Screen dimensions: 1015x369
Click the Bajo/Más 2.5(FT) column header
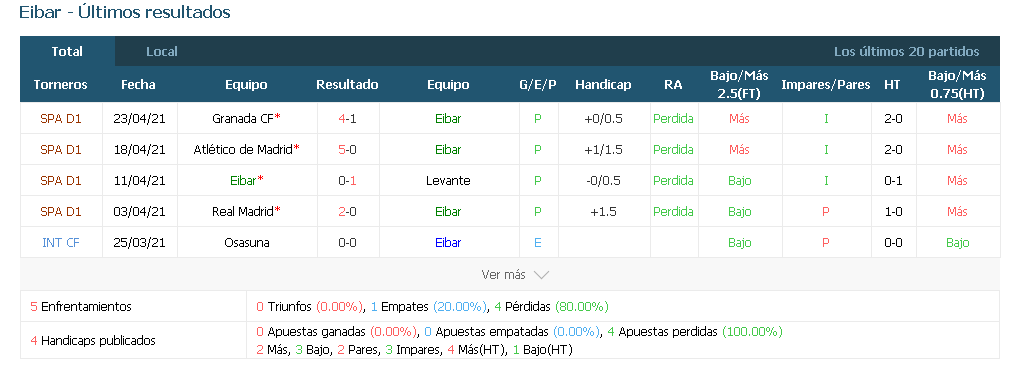pos(739,84)
